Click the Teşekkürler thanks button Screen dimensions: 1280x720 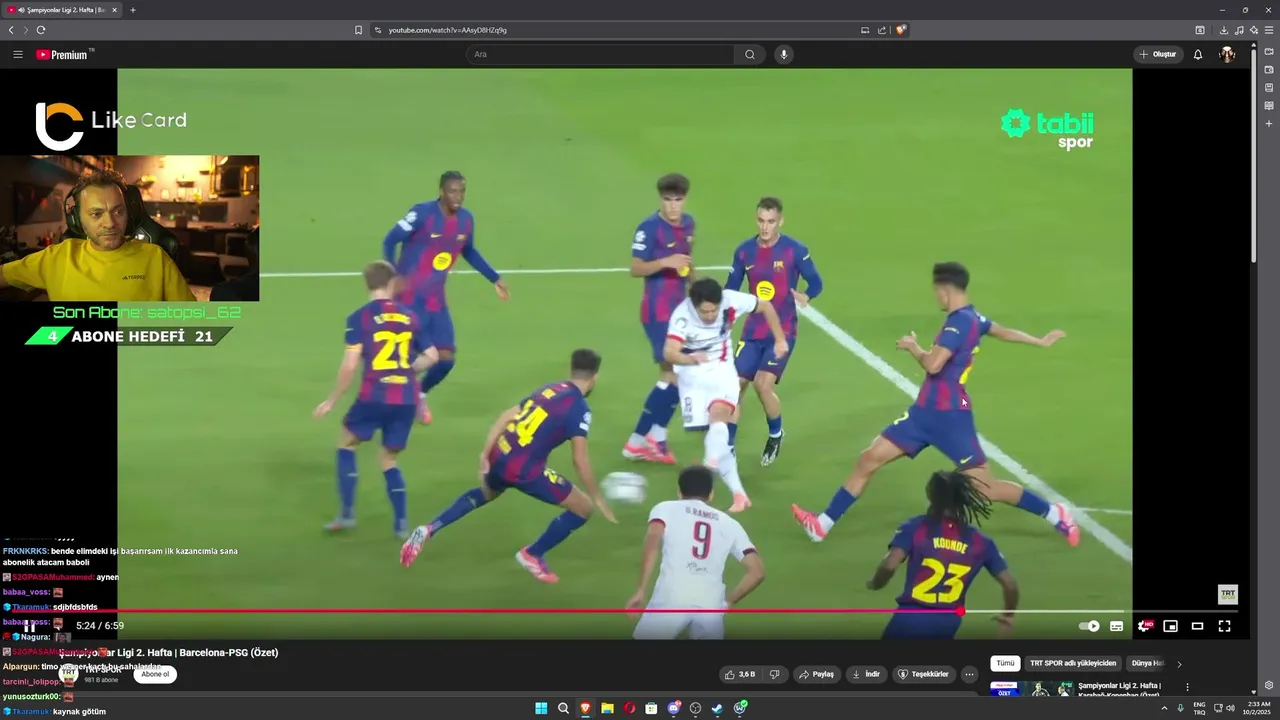tap(923, 674)
